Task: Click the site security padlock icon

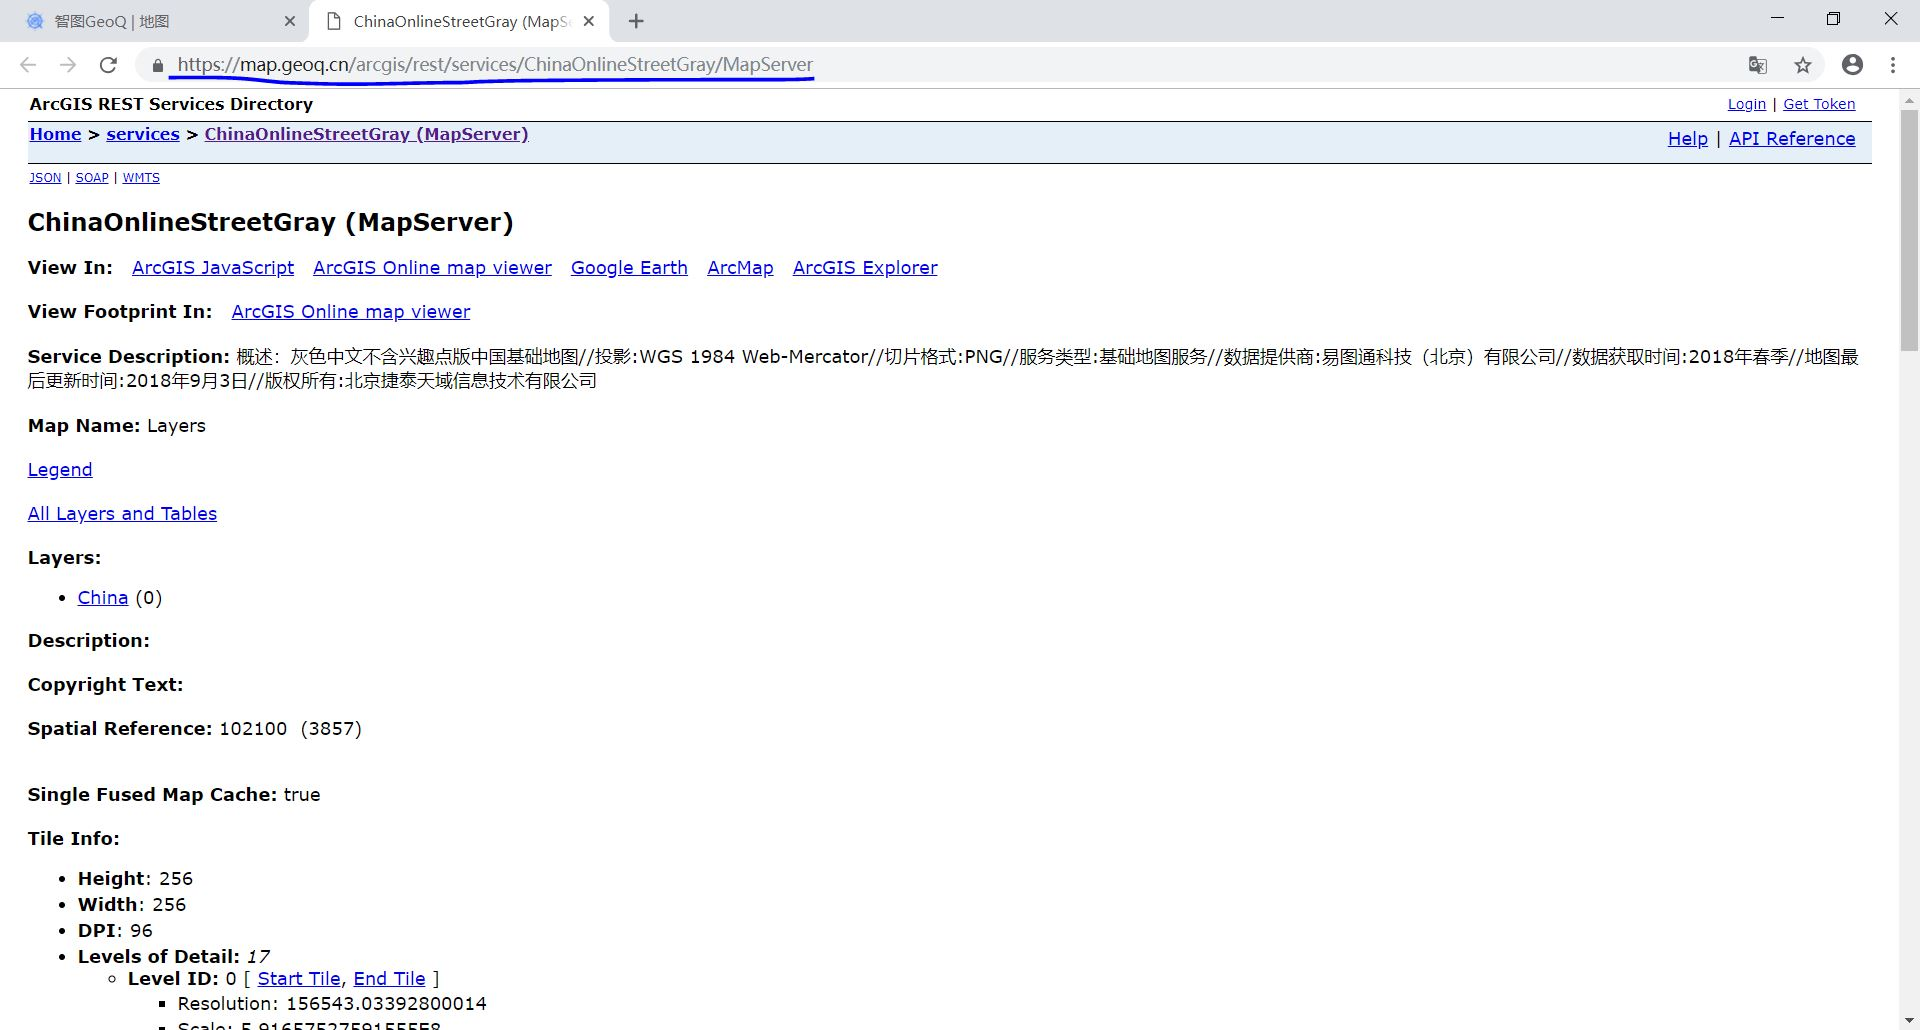Action: pos(157,66)
